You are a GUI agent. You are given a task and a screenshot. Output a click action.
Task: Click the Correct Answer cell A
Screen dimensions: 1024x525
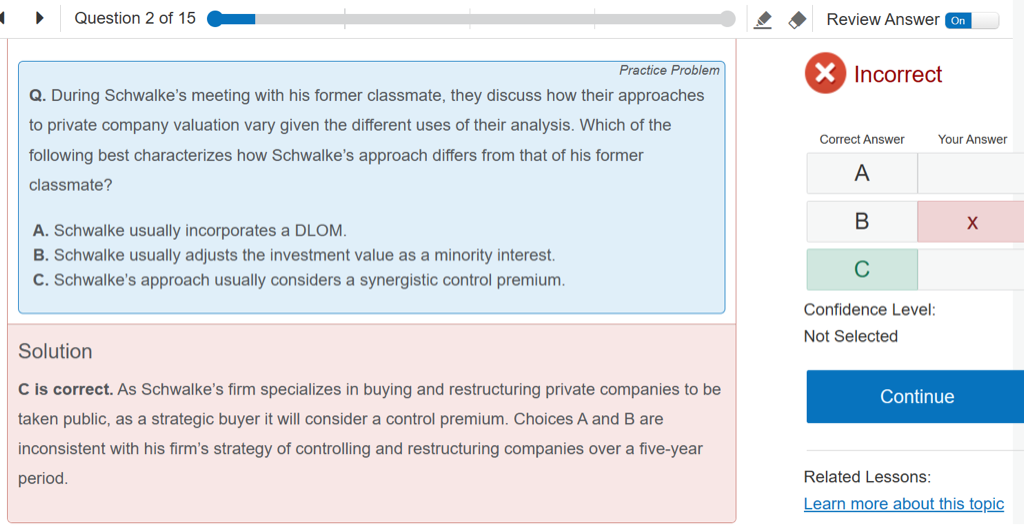(x=861, y=174)
